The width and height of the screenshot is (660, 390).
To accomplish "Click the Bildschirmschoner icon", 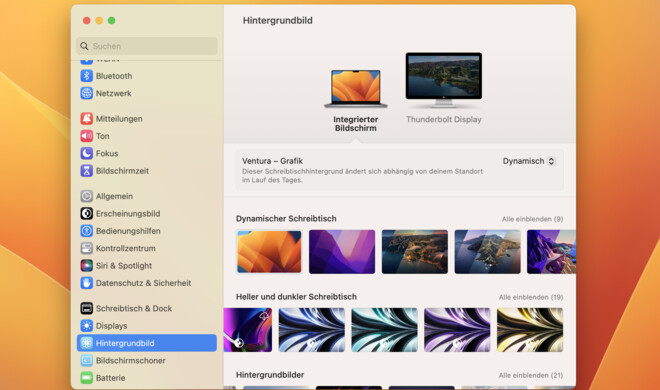I will [86, 361].
